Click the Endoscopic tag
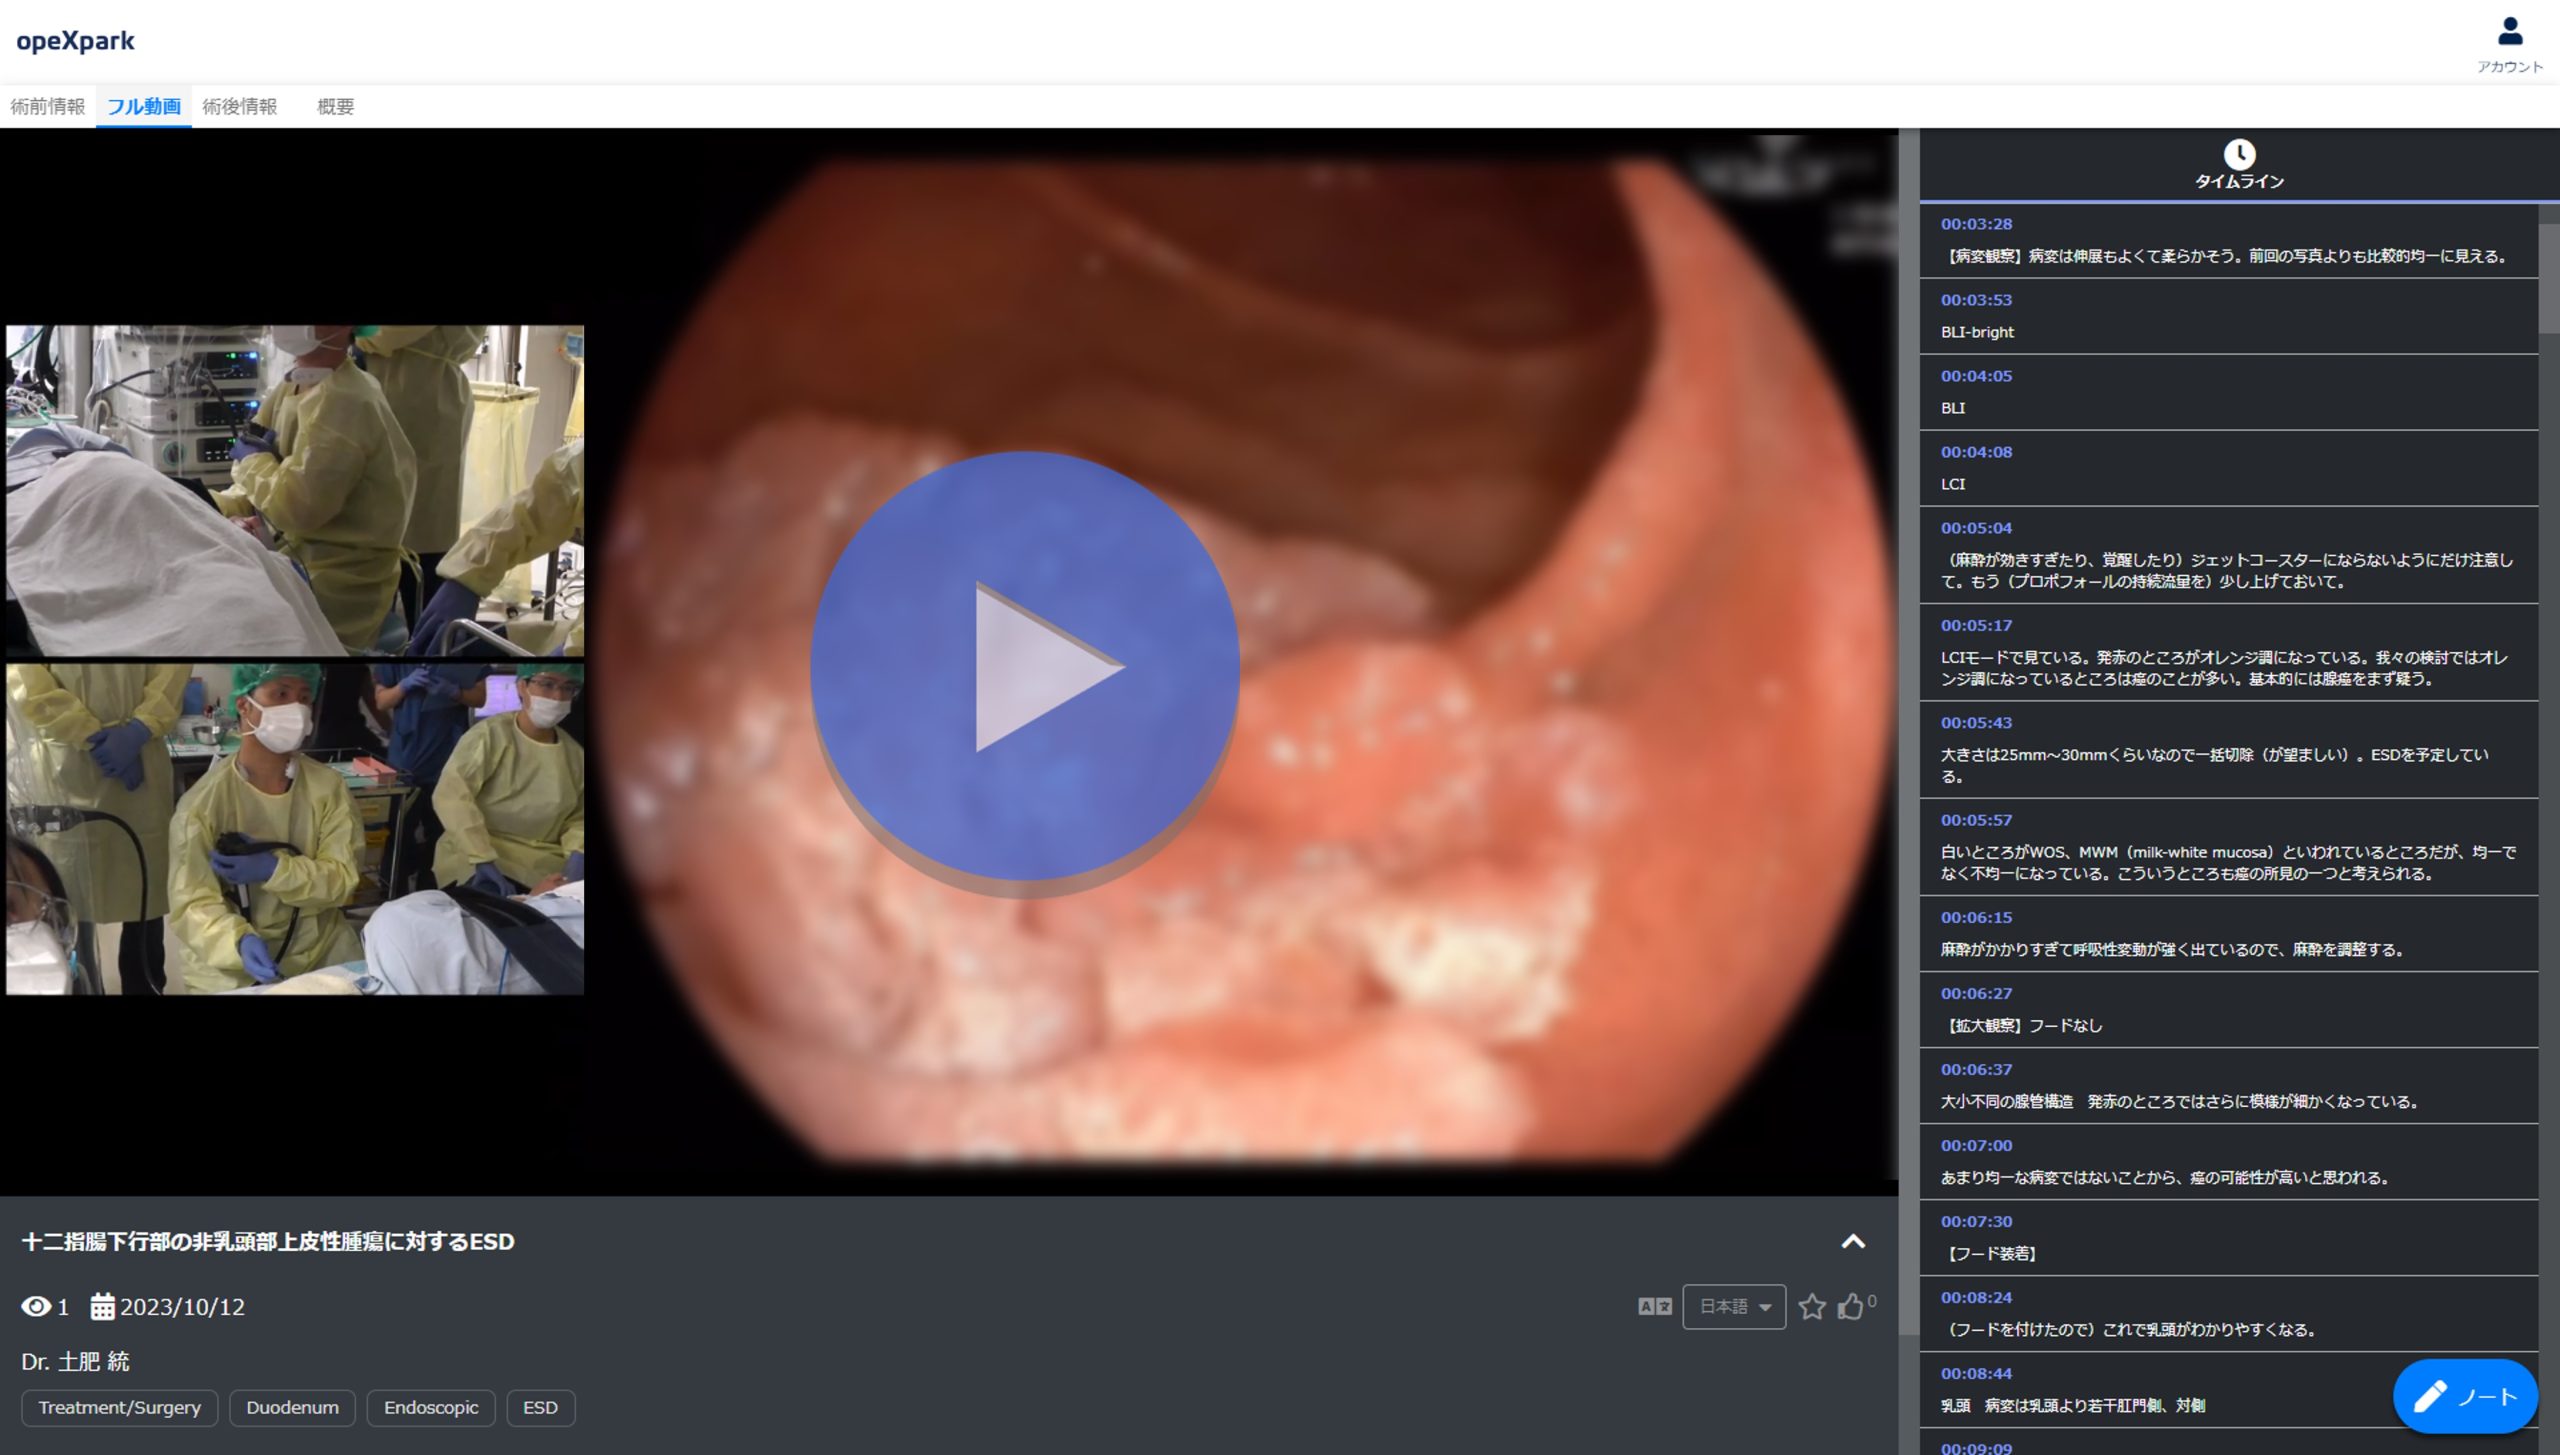 (431, 1407)
